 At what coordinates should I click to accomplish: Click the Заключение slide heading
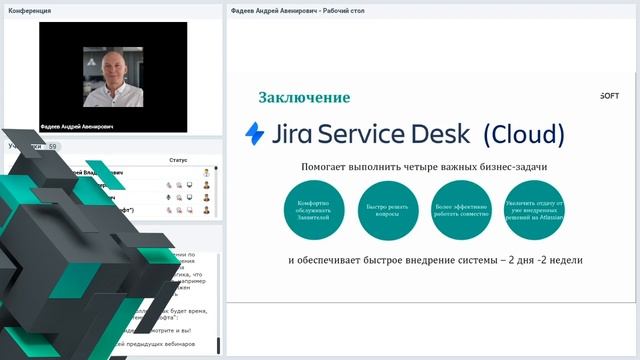[304, 97]
